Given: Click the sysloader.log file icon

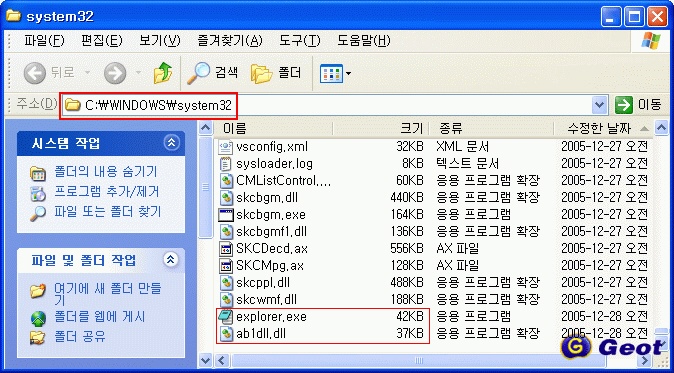Looking at the screenshot, I should [x=226, y=164].
